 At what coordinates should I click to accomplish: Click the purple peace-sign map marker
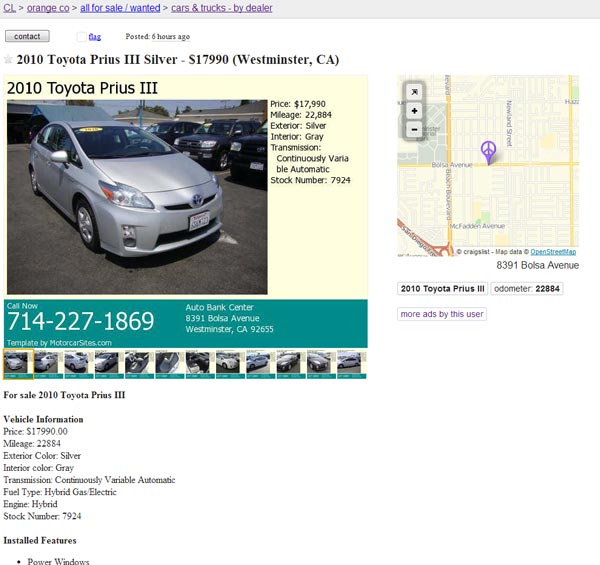(489, 152)
